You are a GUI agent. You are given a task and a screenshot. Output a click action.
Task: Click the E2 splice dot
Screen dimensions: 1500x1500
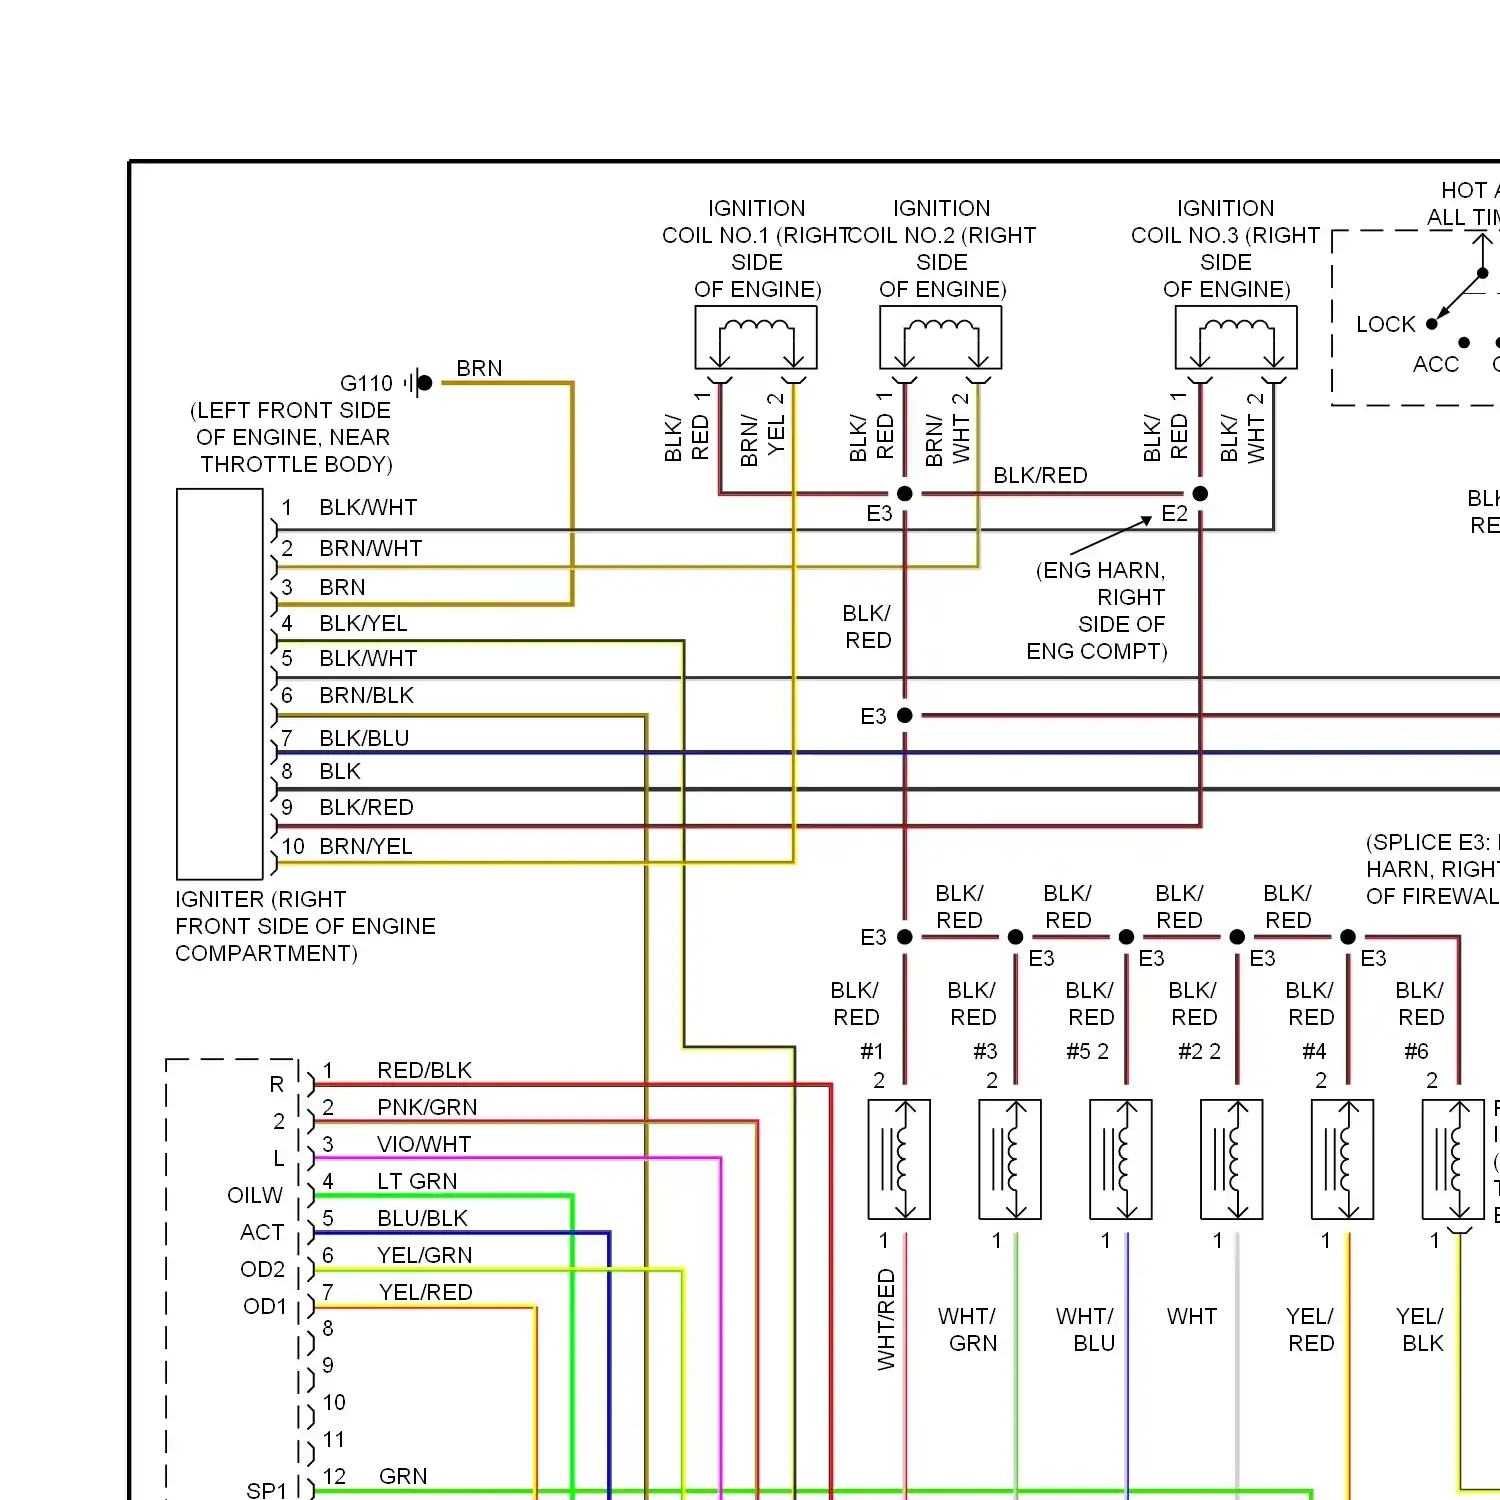click(1200, 493)
